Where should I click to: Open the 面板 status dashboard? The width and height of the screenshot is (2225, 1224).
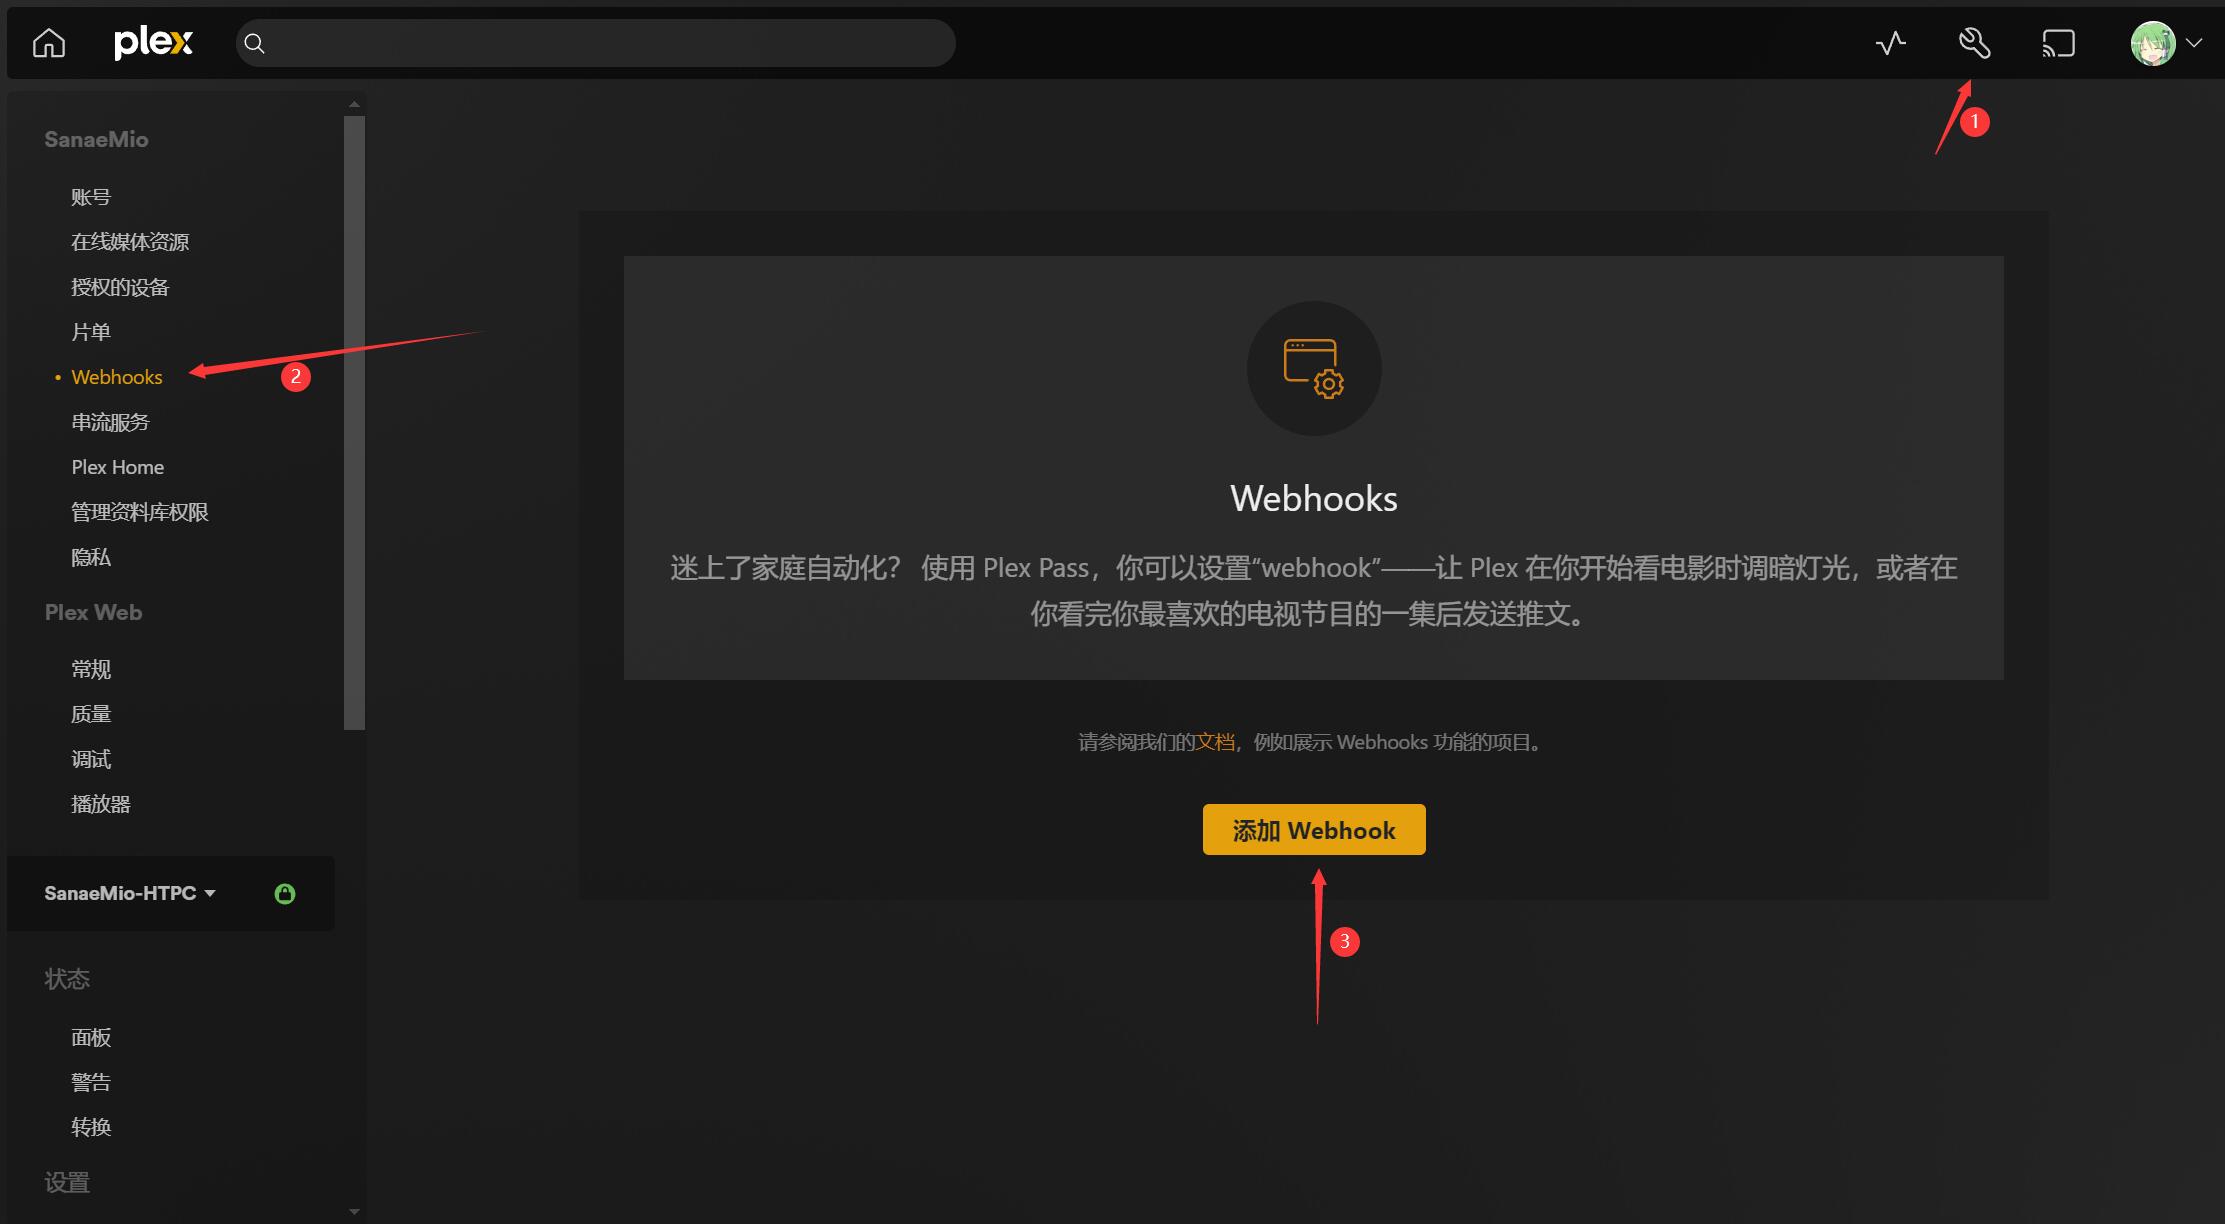point(91,1037)
